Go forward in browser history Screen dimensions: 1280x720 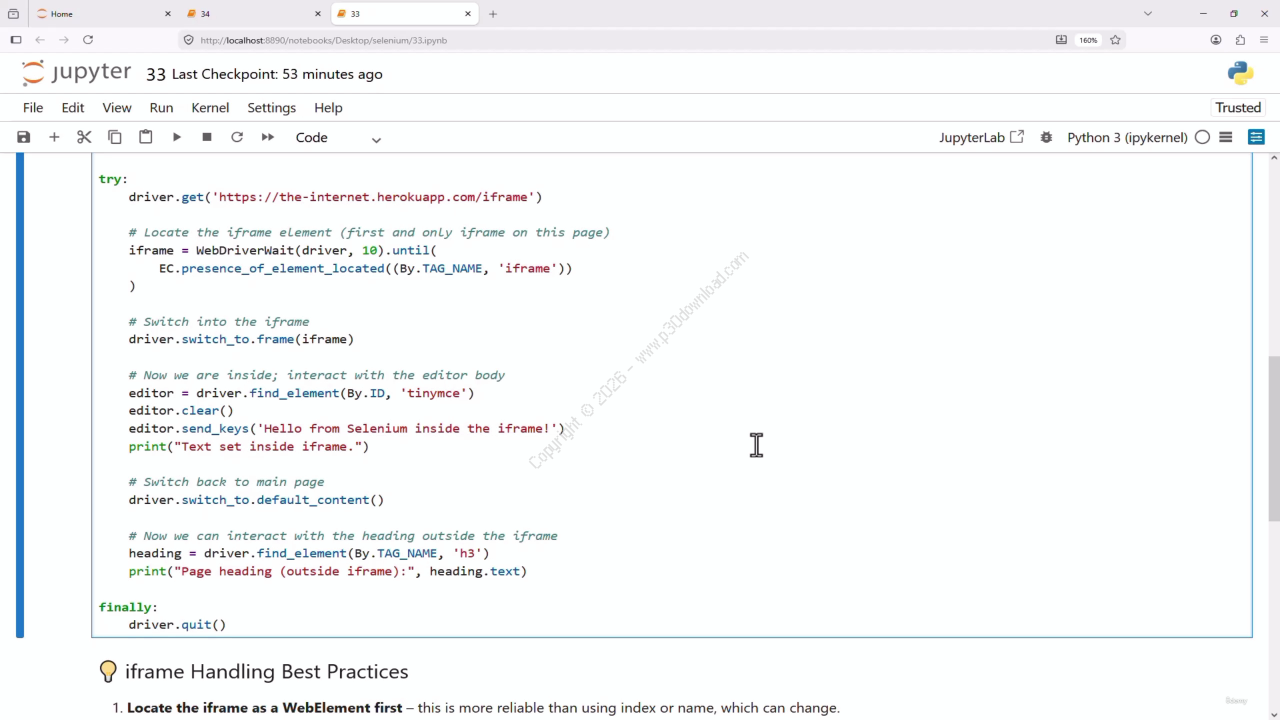pos(64,40)
